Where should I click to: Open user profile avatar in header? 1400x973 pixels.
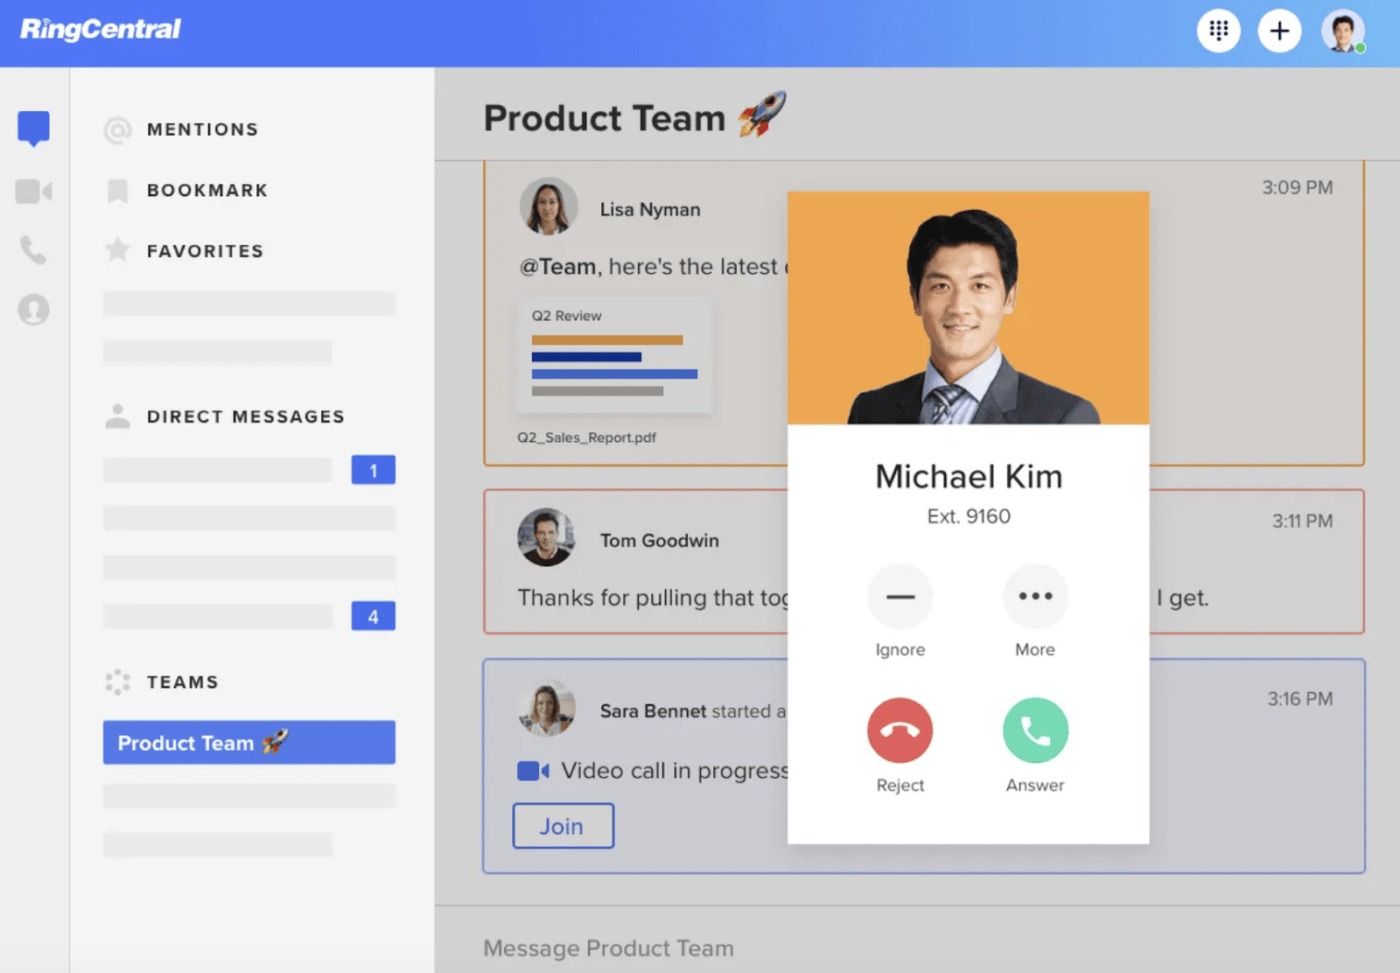pos(1342,31)
